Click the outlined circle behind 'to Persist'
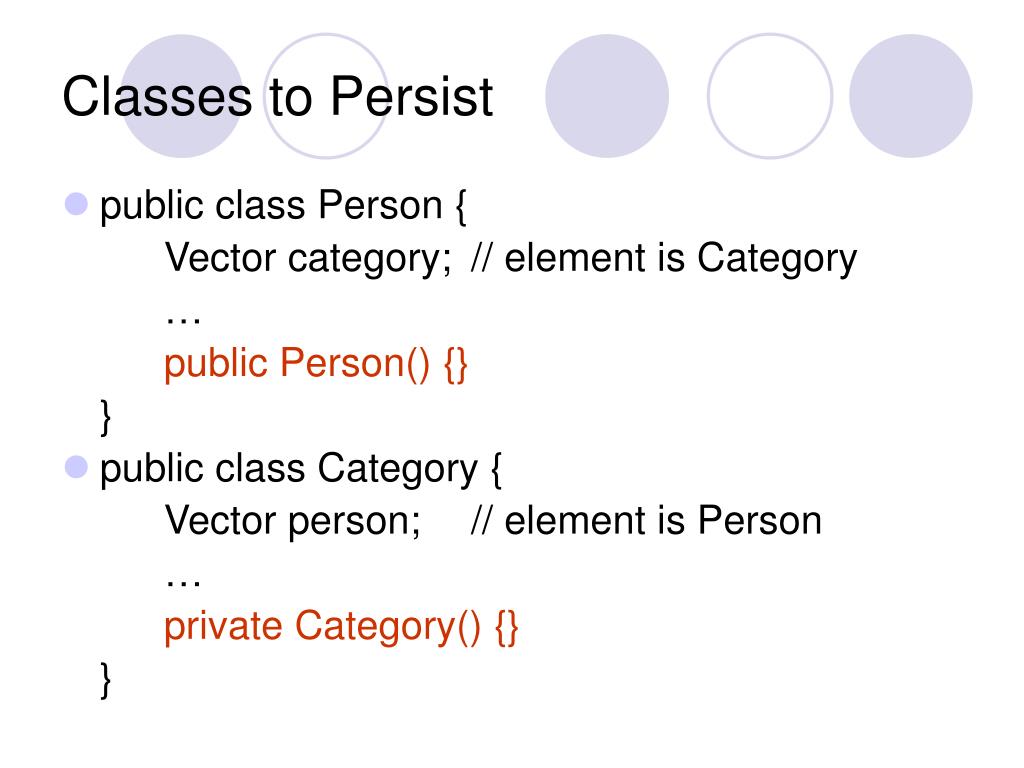Image resolution: width=1024 pixels, height=768 pixels. click(x=326, y=96)
